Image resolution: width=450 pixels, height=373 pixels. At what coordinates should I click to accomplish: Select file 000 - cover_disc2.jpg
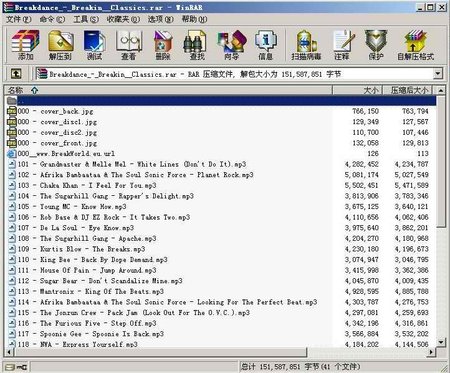tap(57, 132)
